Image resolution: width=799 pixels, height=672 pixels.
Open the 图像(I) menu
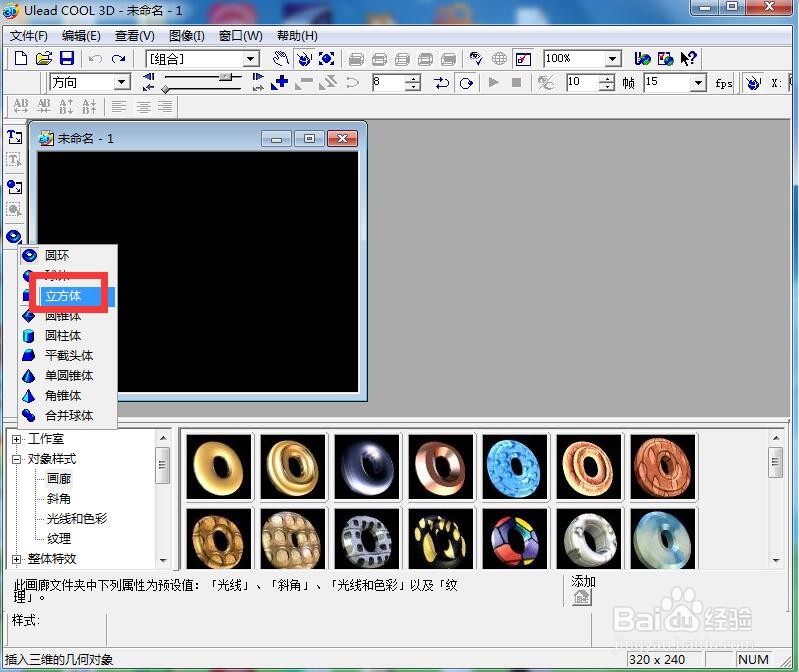[187, 36]
